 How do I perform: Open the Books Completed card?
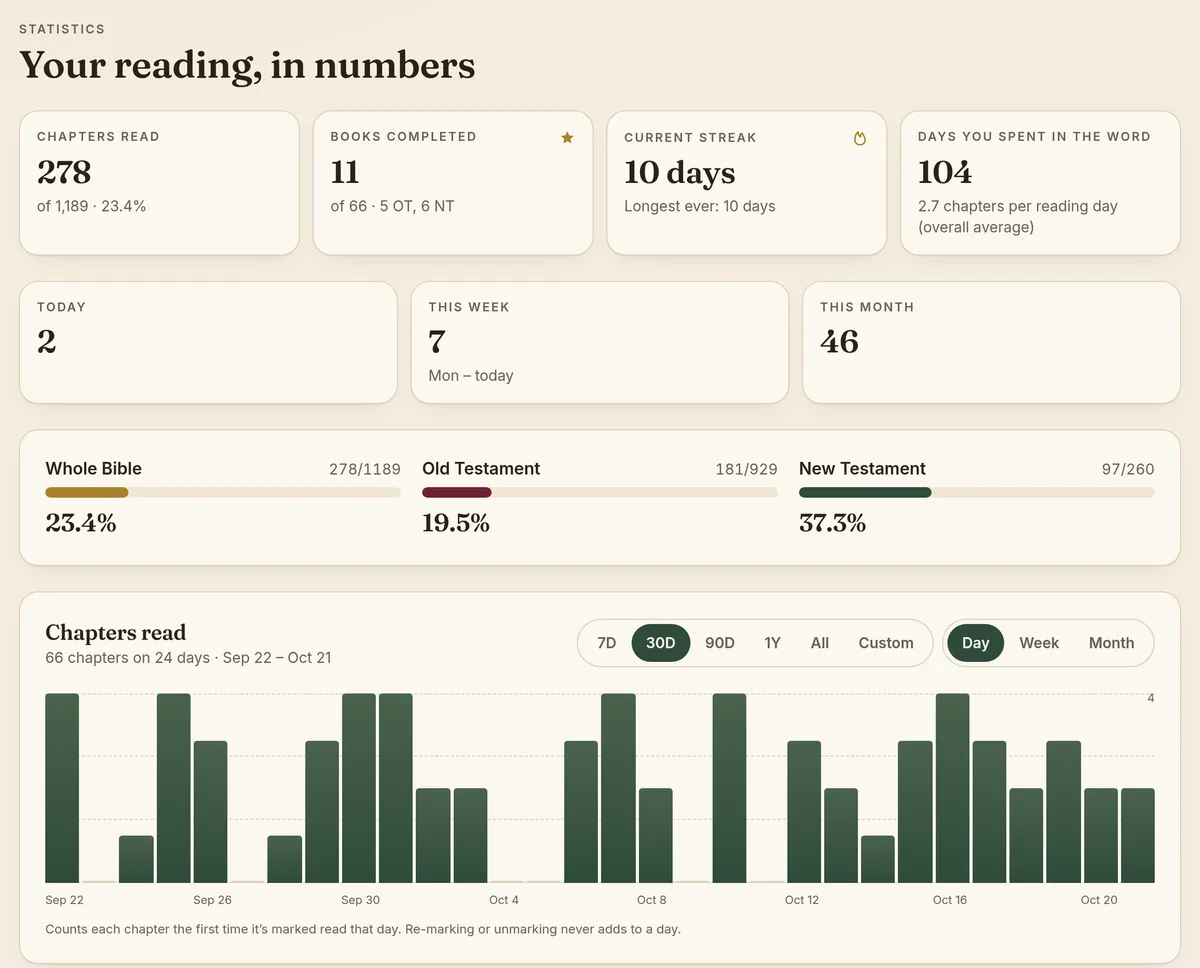click(x=453, y=183)
